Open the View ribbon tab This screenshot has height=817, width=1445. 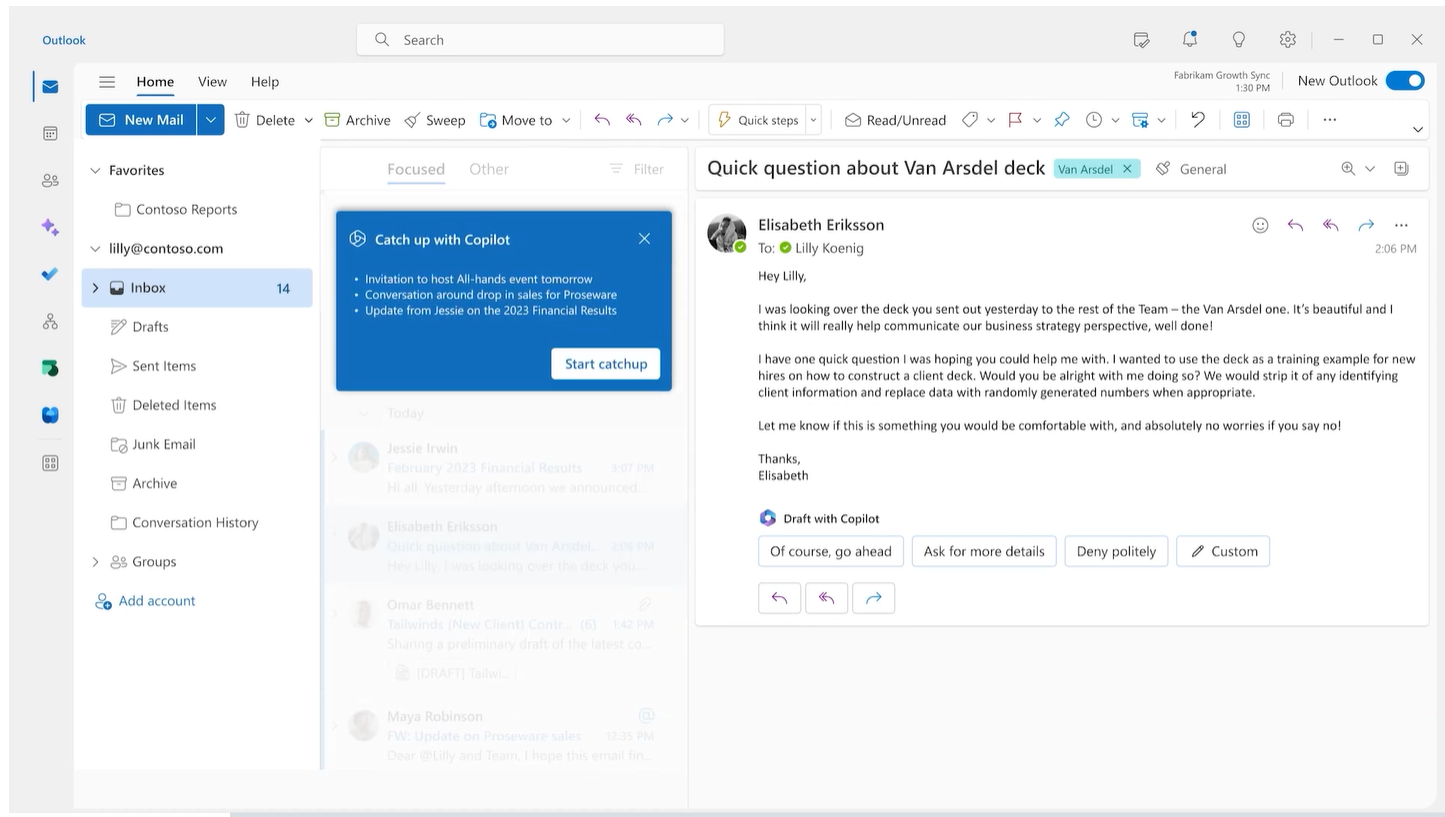[x=212, y=82]
